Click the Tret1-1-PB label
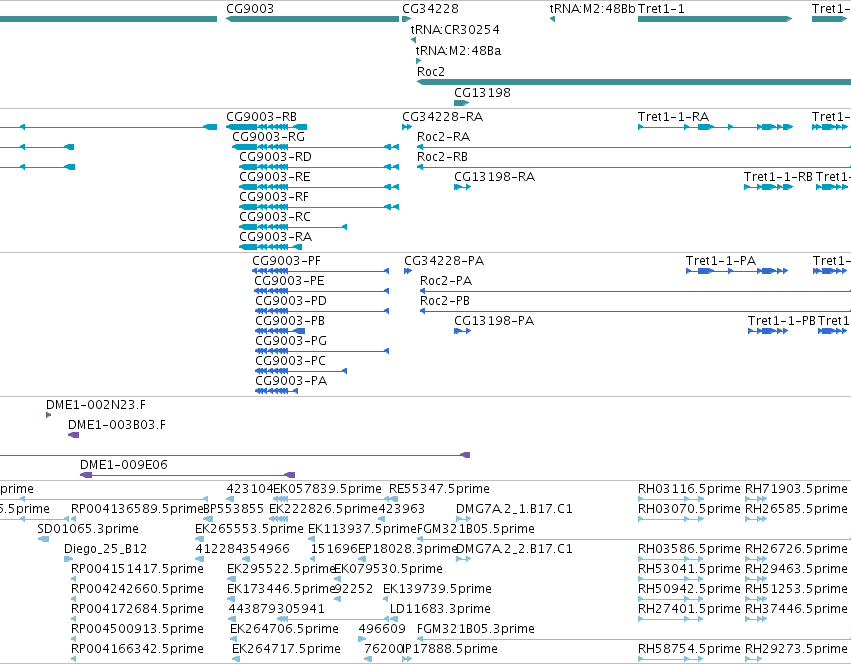The width and height of the screenshot is (851, 664). [x=782, y=321]
